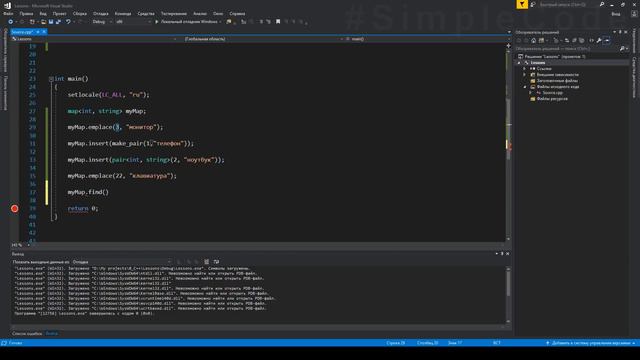640x360 pixels.
Task: Open the Файл menu
Action: (8, 13)
